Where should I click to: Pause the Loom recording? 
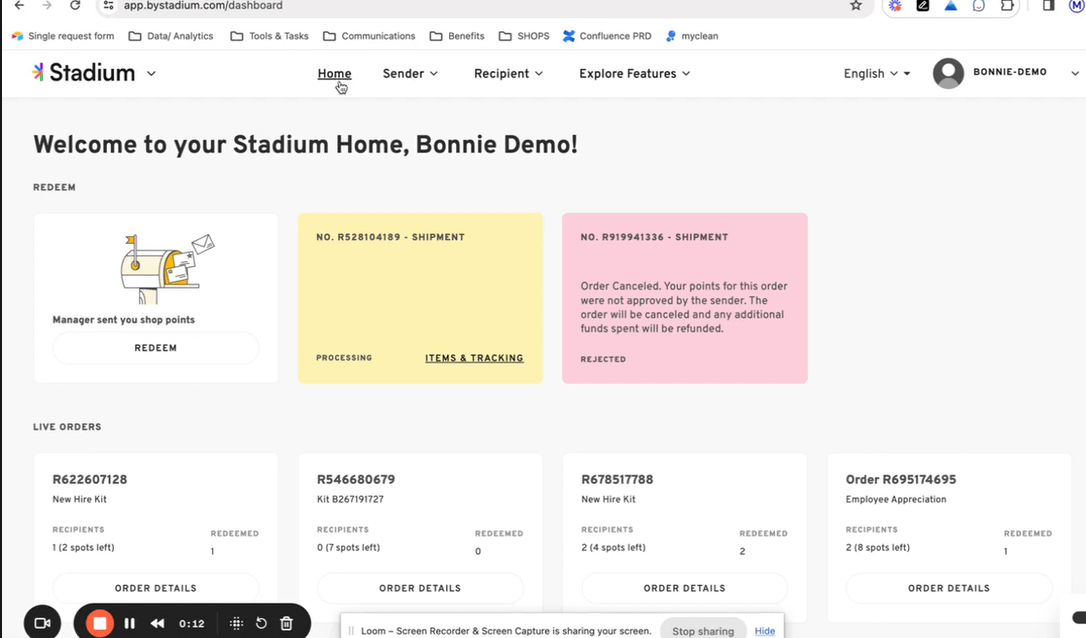(x=129, y=622)
